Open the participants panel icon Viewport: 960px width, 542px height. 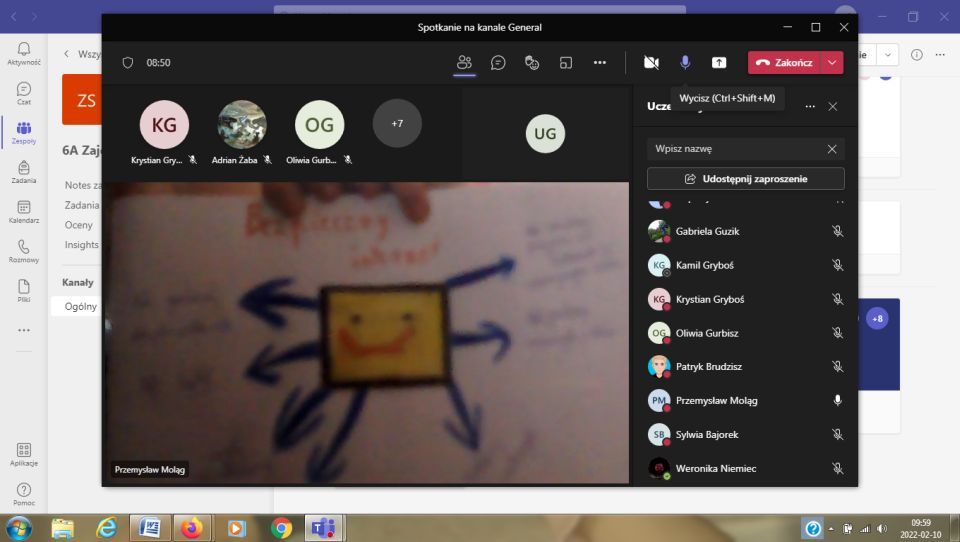464,62
